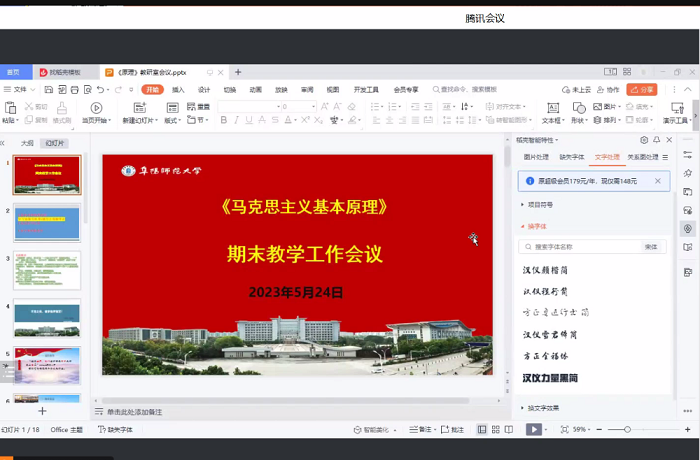700x460 pixels.
Task: Open the settings gear in the side panel
Action: click(644, 140)
